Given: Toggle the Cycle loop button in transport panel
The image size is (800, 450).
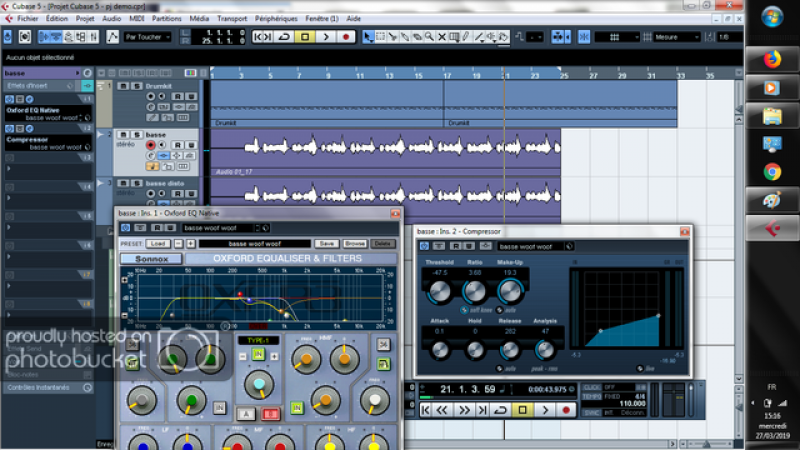Looking at the screenshot, I should (x=498, y=409).
